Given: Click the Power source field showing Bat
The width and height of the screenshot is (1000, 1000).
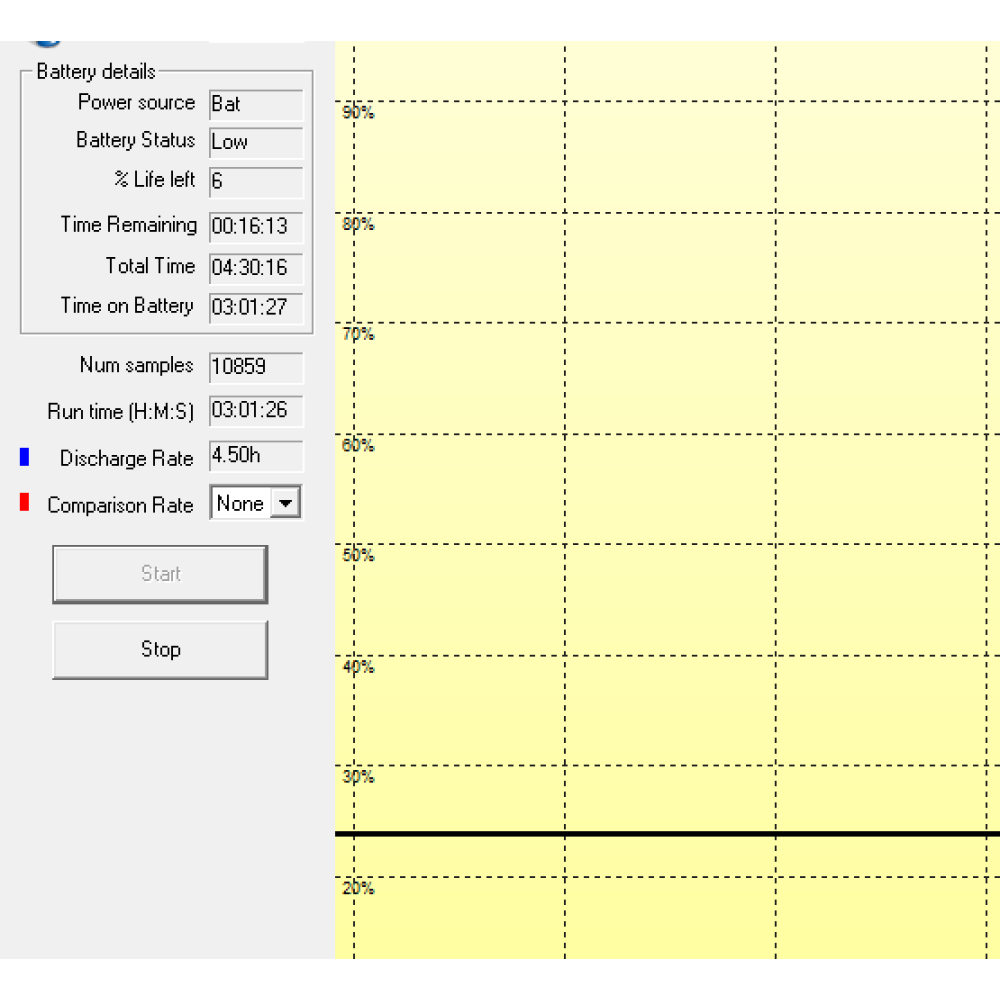Looking at the screenshot, I should (x=256, y=104).
